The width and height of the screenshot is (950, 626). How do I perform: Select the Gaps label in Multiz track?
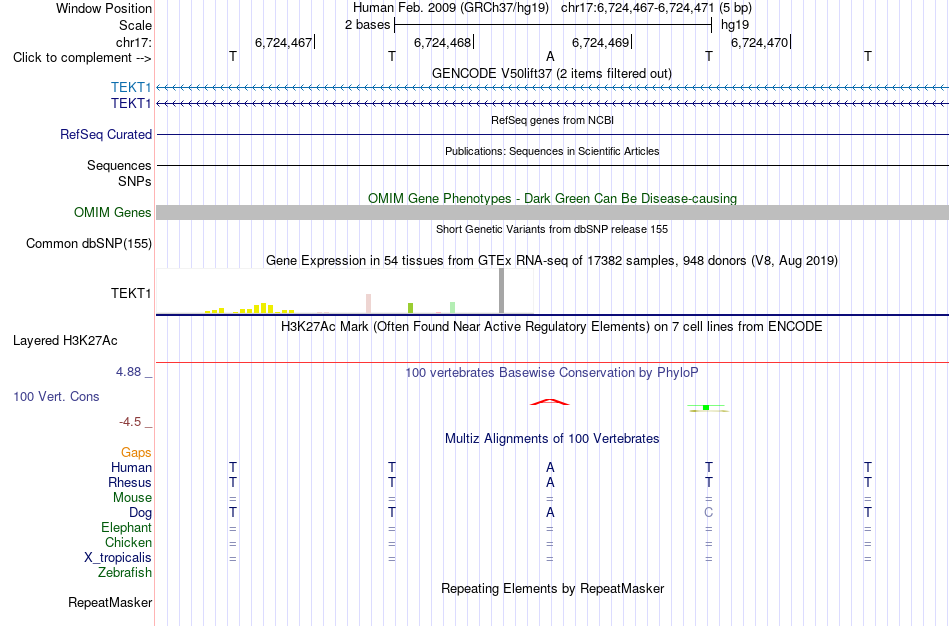pyautogui.click(x=136, y=453)
